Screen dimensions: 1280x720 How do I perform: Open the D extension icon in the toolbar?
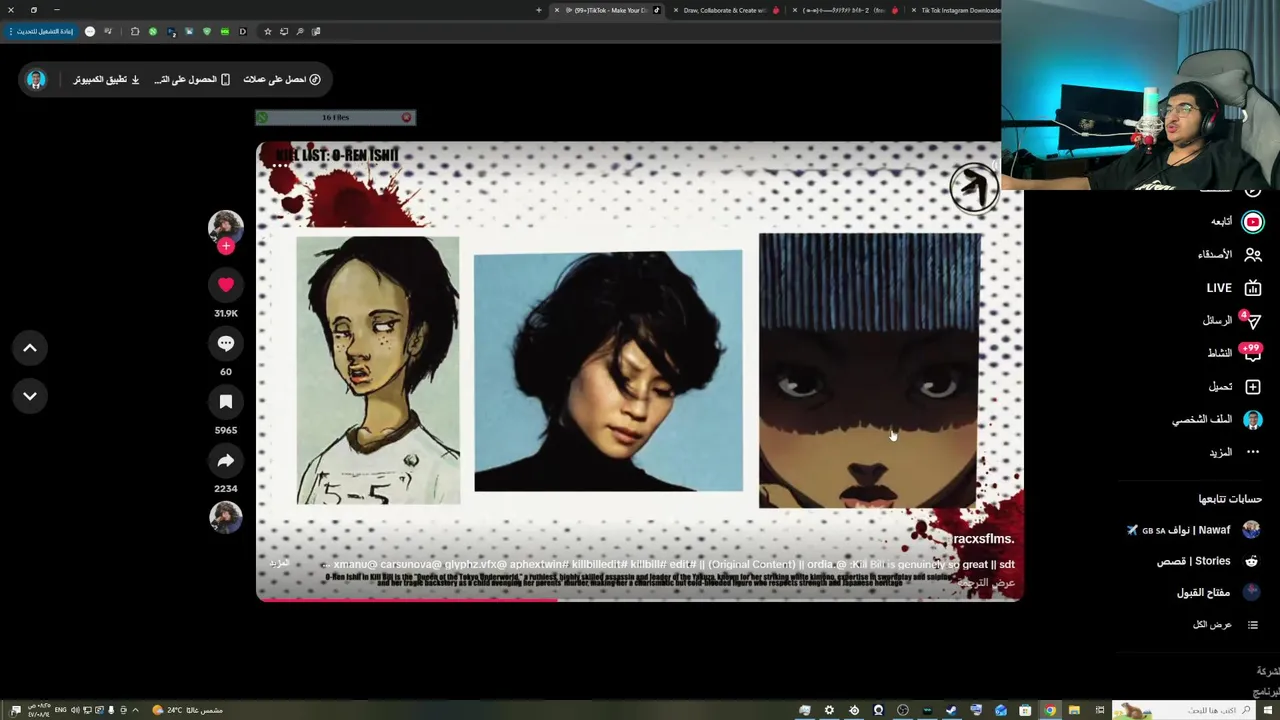tap(242, 31)
